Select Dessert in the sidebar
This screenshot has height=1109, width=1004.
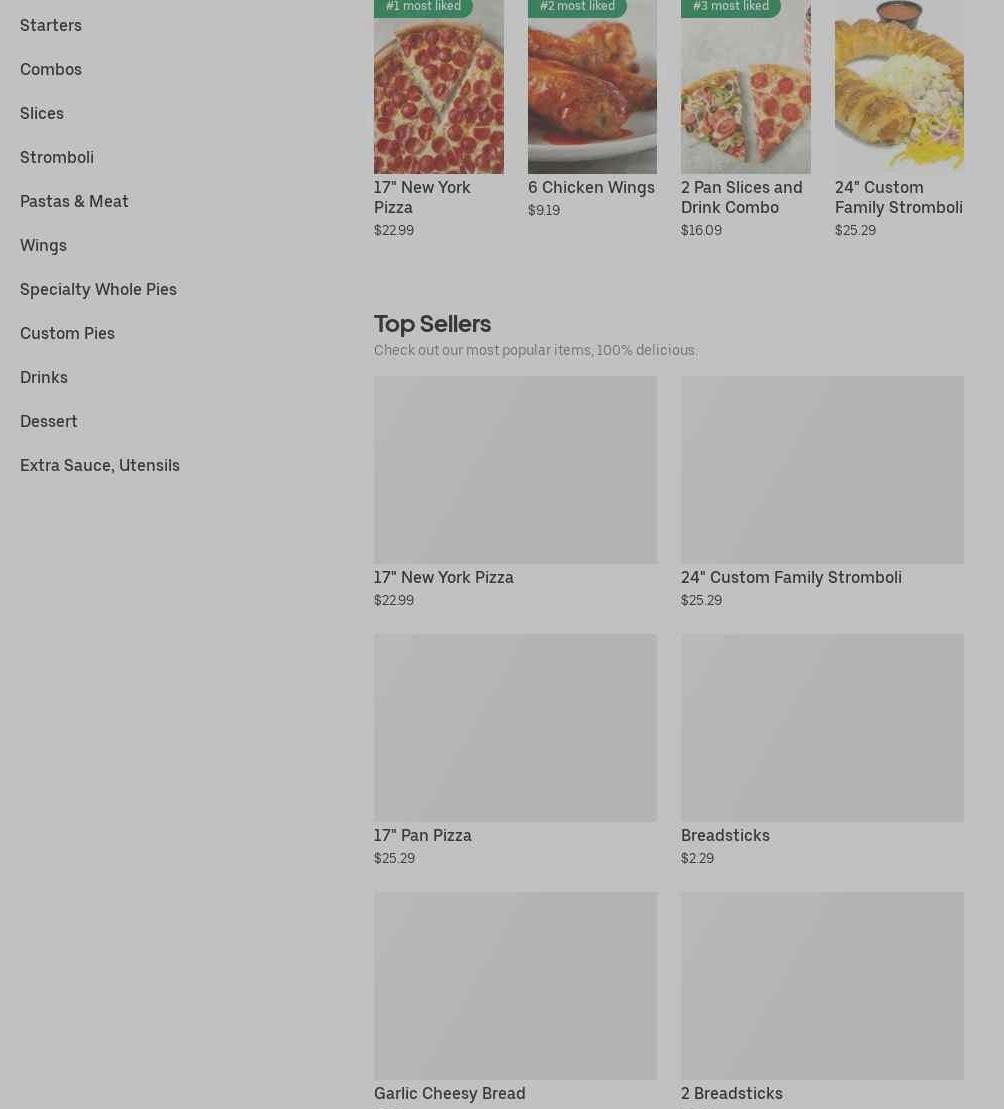[49, 421]
